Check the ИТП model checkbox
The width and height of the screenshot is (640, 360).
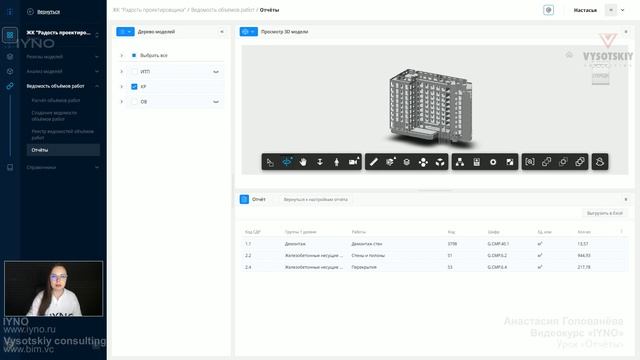coord(134,71)
